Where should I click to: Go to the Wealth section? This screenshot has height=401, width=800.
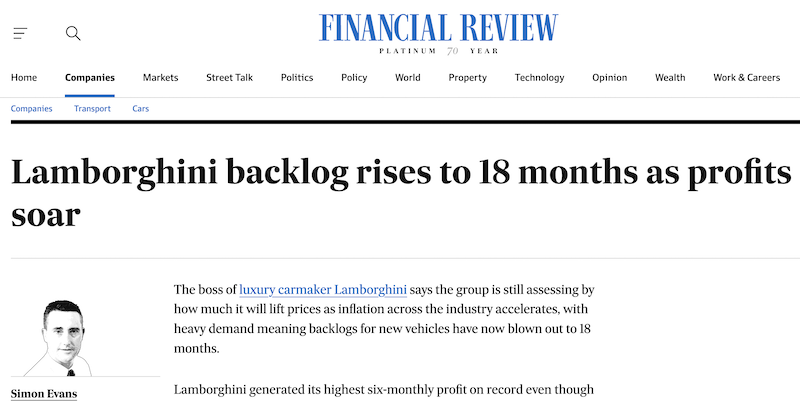coord(670,78)
